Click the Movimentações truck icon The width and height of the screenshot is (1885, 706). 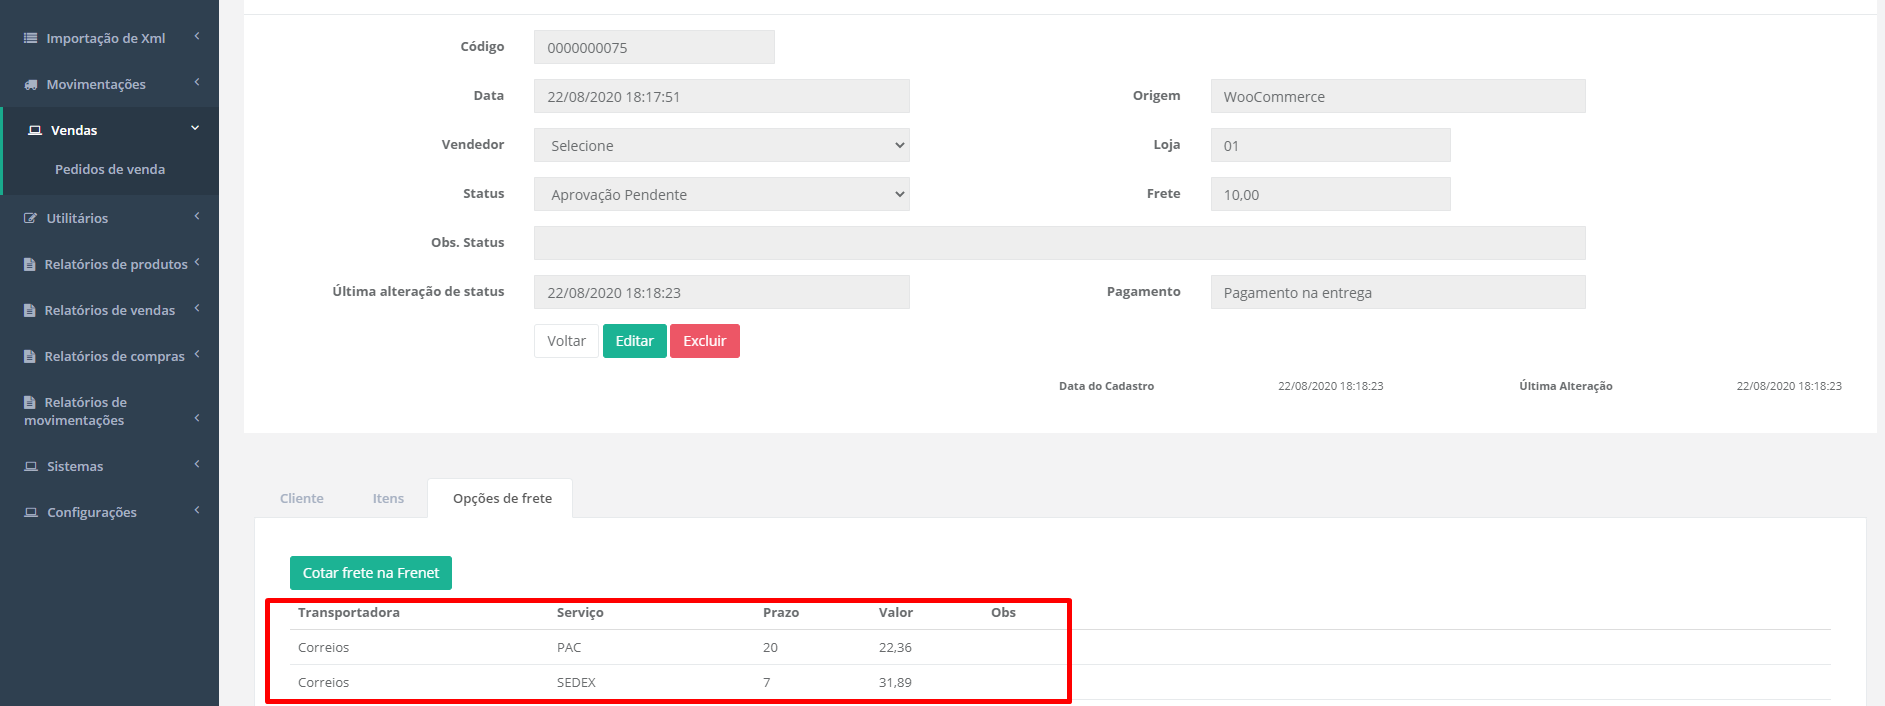(31, 84)
